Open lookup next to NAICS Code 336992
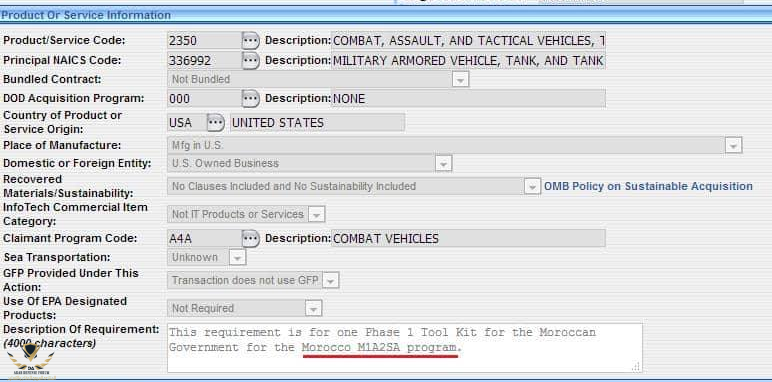Viewport: 772px width, 382px height. tap(251, 61)
